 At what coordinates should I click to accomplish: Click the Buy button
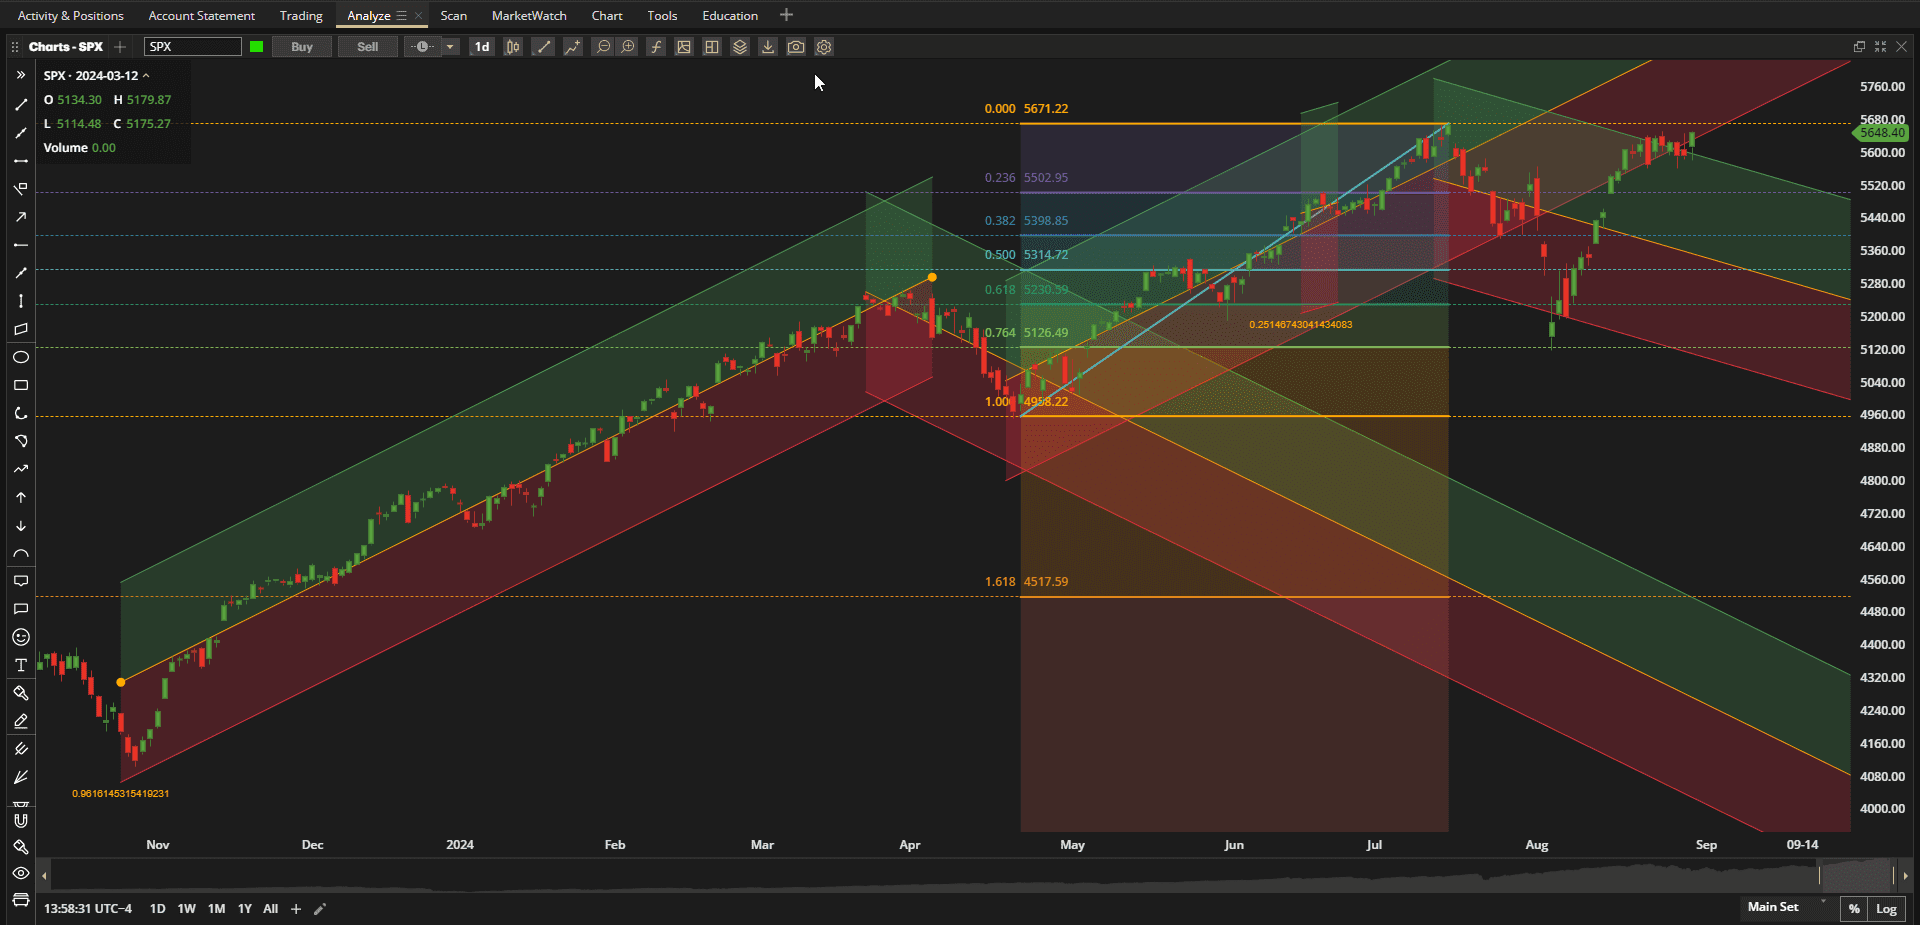pyautogui.click(x=302, y=47)
